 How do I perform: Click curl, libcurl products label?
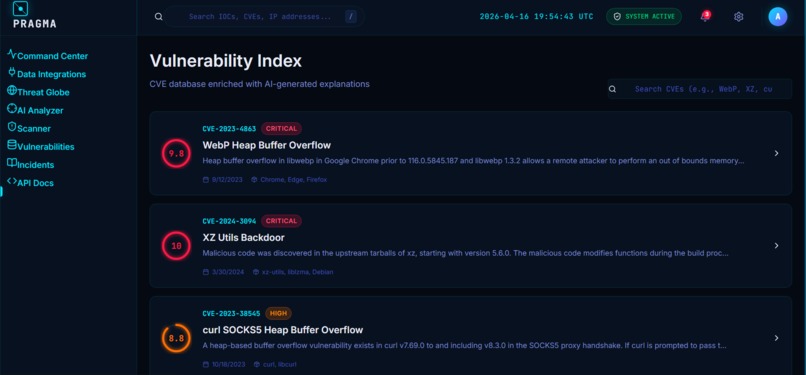(x=280, y=365)
